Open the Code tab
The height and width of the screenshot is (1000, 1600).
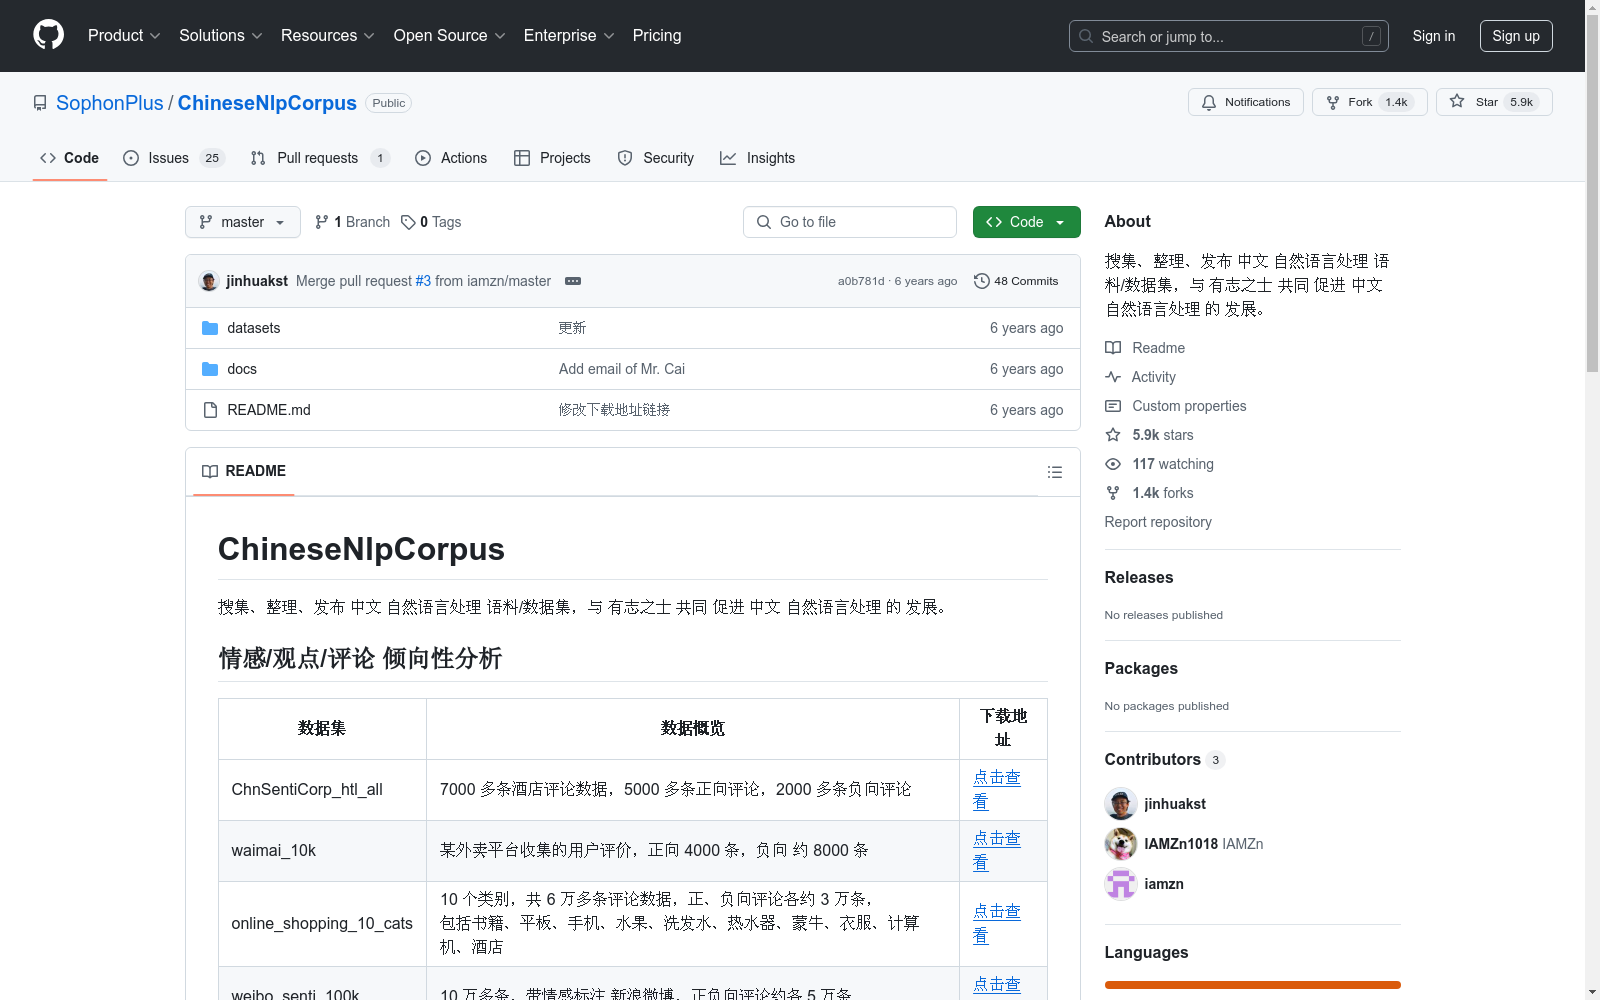coord(70,158)
